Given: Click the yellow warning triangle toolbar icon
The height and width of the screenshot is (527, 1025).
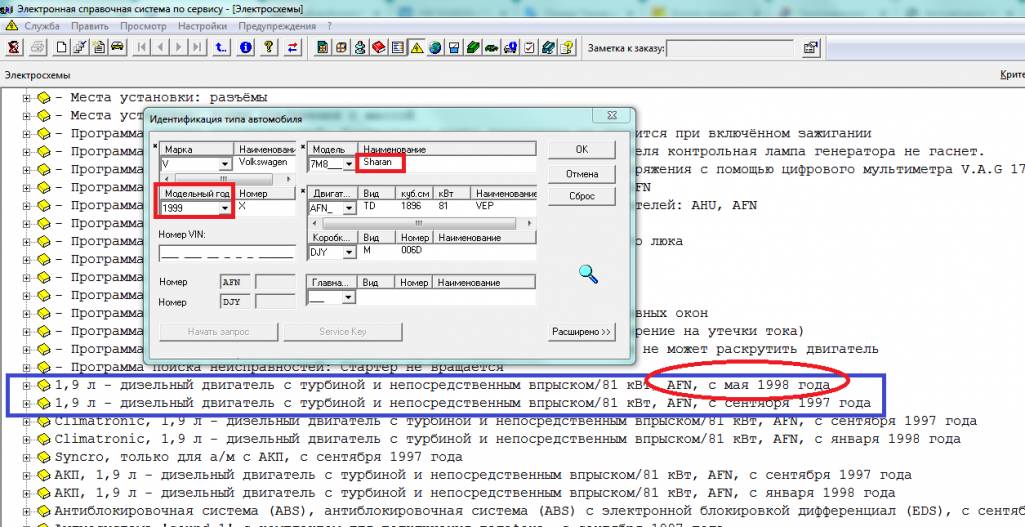Looking at the screenshot, I should (x=416, y=47).
